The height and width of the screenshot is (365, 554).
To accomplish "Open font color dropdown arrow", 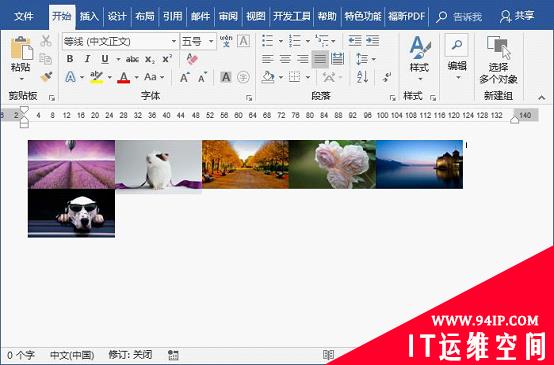I will pyautogui.click(x=136, y=77).
